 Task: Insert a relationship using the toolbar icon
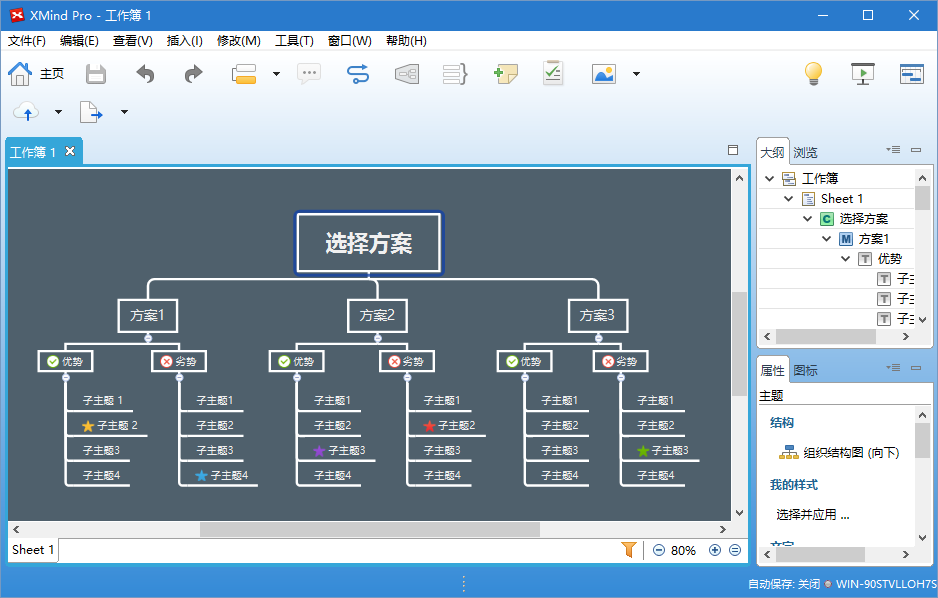(358, 74)
